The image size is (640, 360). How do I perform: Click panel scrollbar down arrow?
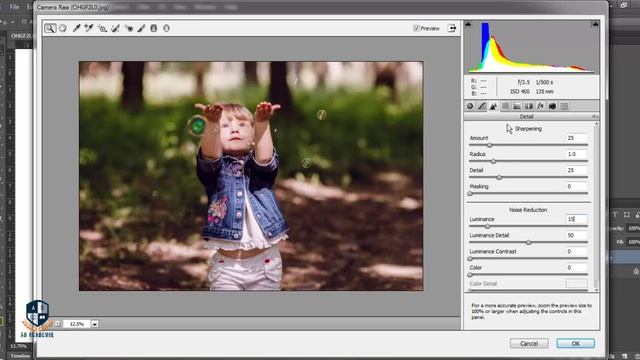coord(596,289)
